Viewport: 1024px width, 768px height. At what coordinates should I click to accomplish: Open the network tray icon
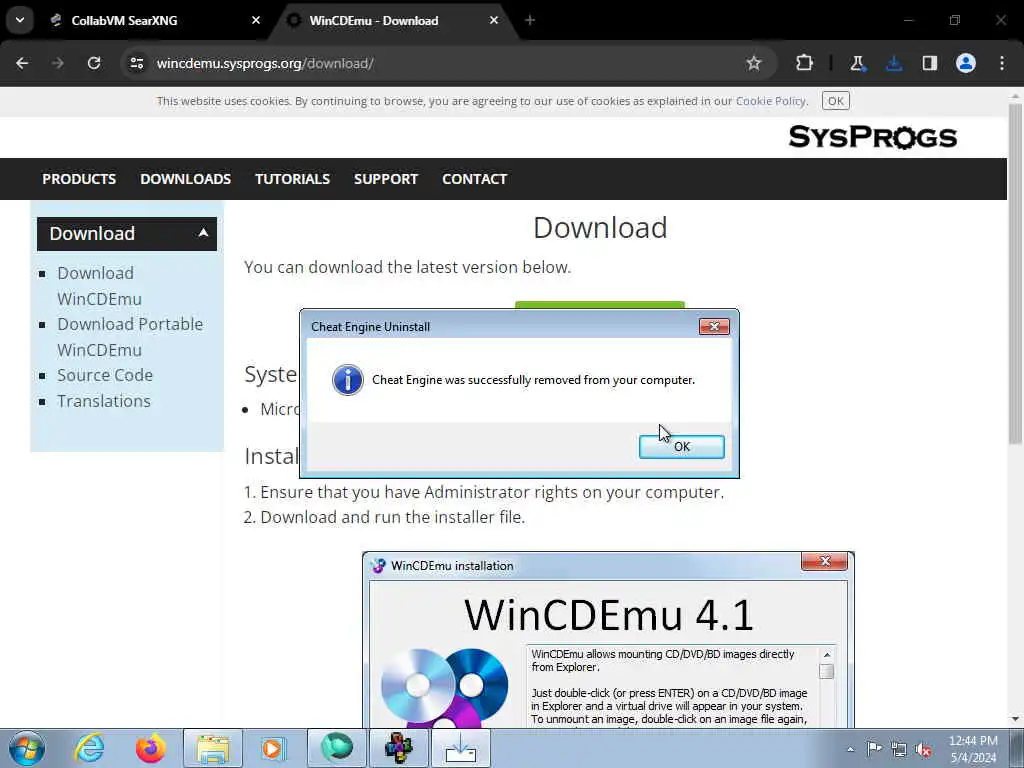pyautogui.click(x=899, y=749)
